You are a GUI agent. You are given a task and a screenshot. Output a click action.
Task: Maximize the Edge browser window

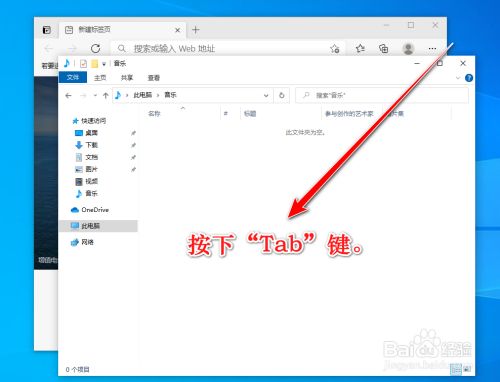(411, 25)
